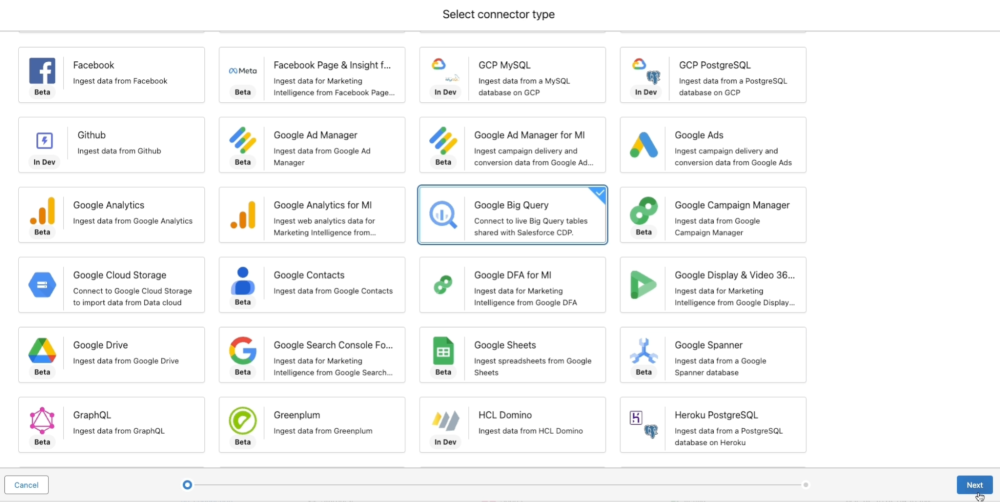Screen dimensions: 1000x502
Task: Click 'Ingest data from HCL Domino' text
Action: [531, 431]
